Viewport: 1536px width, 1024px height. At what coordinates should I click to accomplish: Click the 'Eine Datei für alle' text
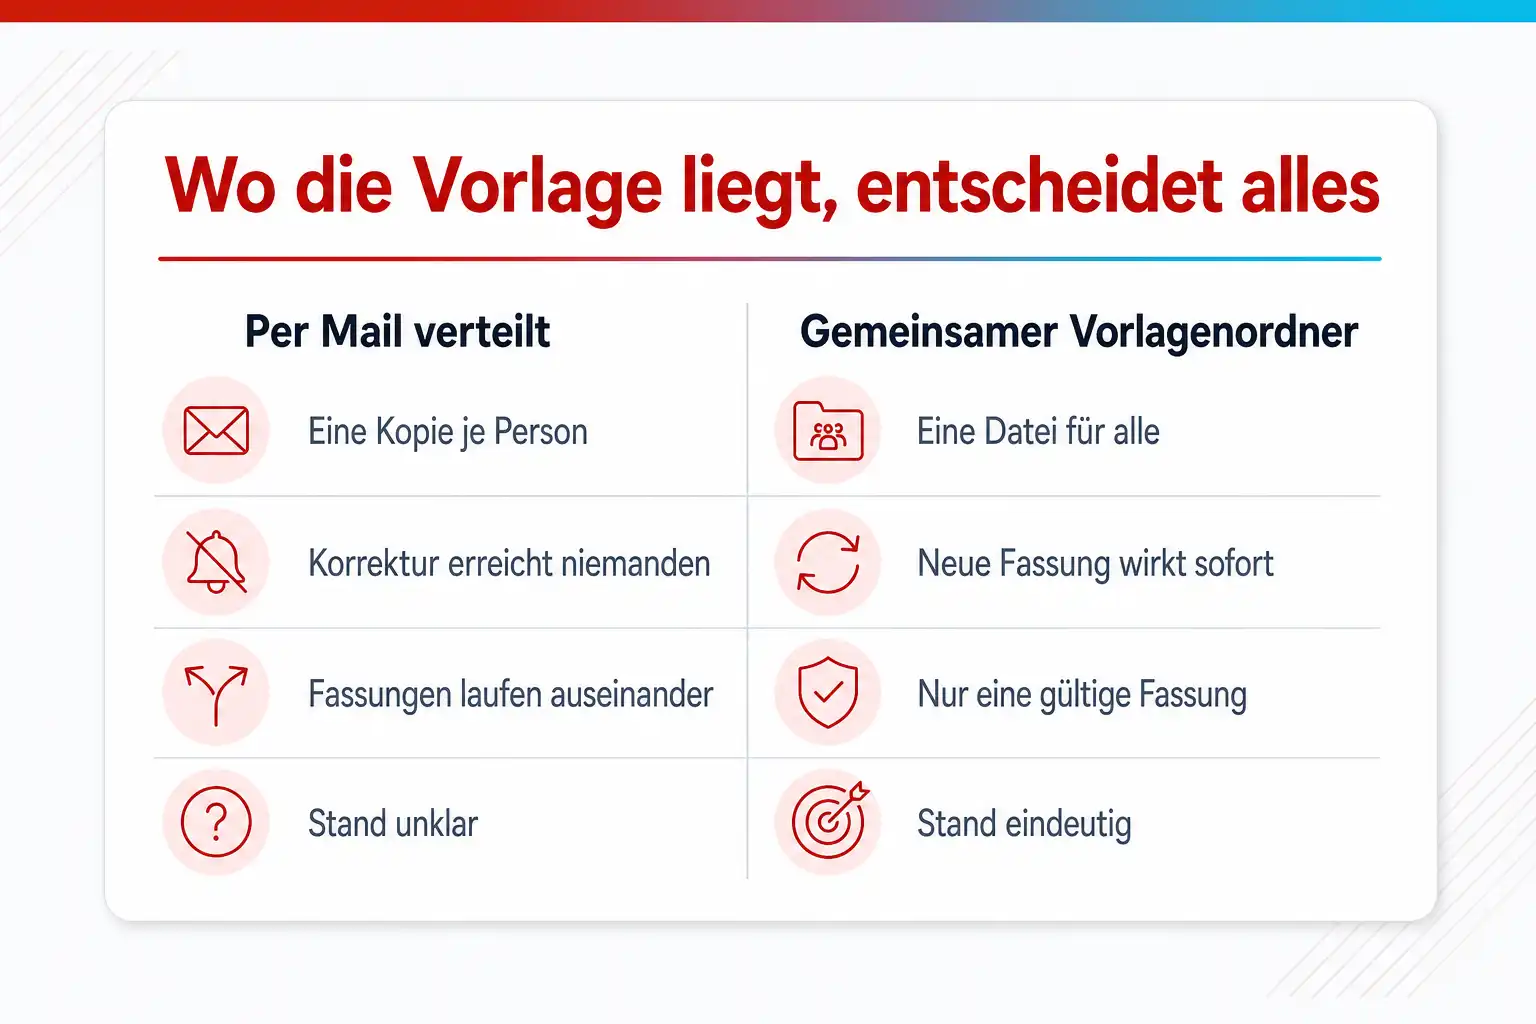click(x=1038, y=432)
